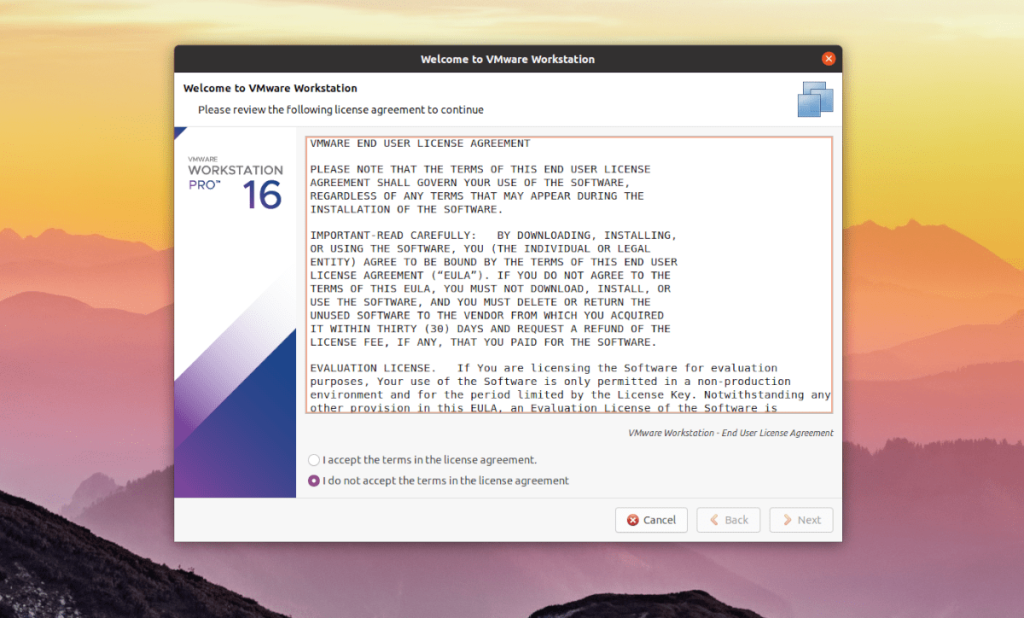Click the VMware cascading-boxes logo in the header
This screenshot has width=1024, height=618.
pos(814,98)
